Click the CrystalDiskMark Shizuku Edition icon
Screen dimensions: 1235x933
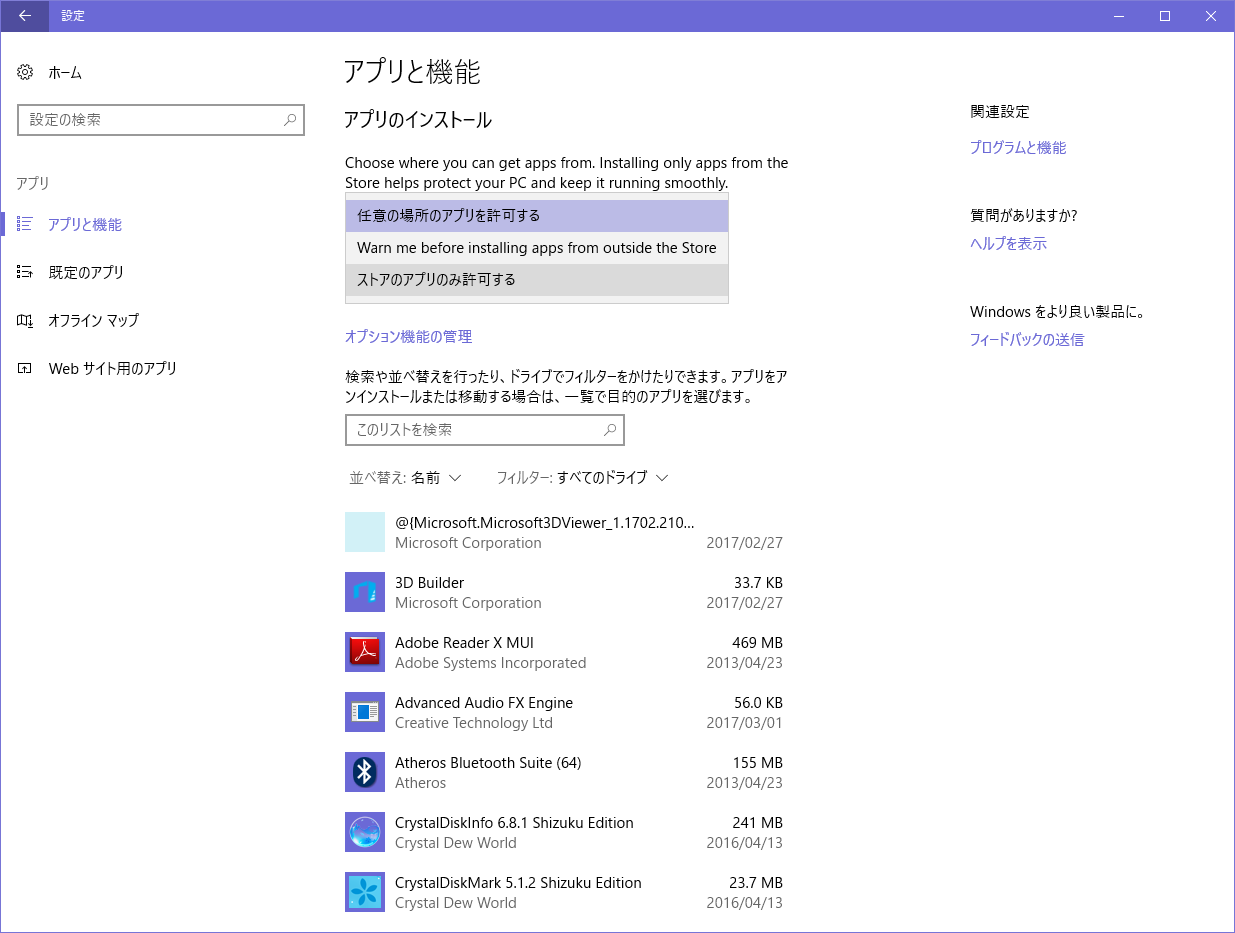(x=365, y=892)
